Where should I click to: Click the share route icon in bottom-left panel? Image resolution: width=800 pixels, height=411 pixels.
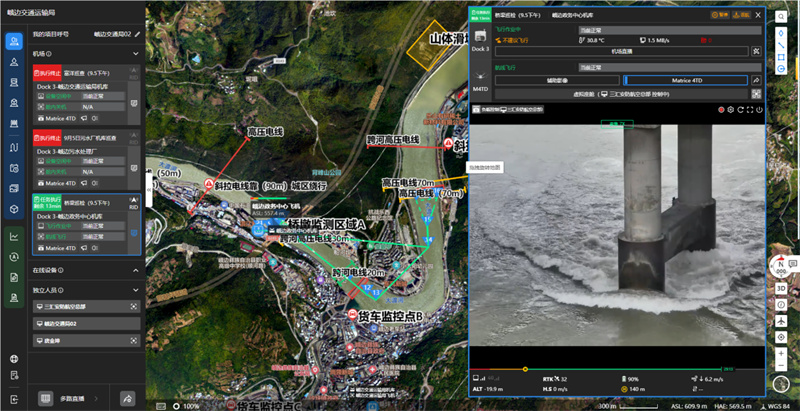point(127,399)
